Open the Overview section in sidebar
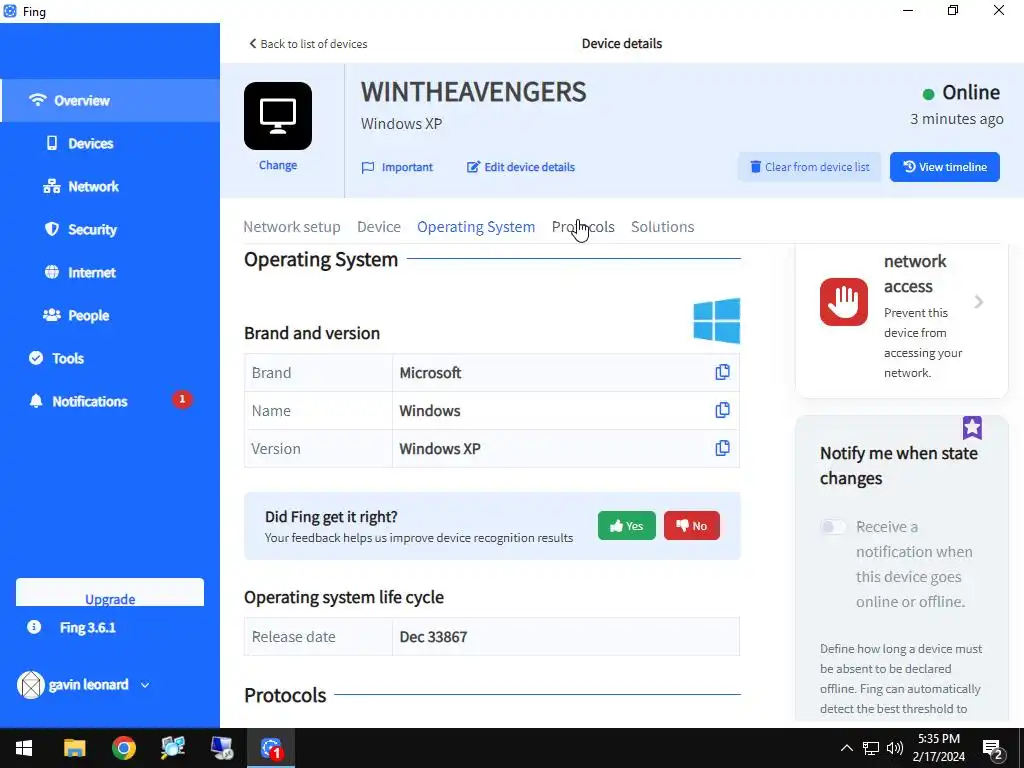This screenshot has height=768, width=1024. [110, 101]
